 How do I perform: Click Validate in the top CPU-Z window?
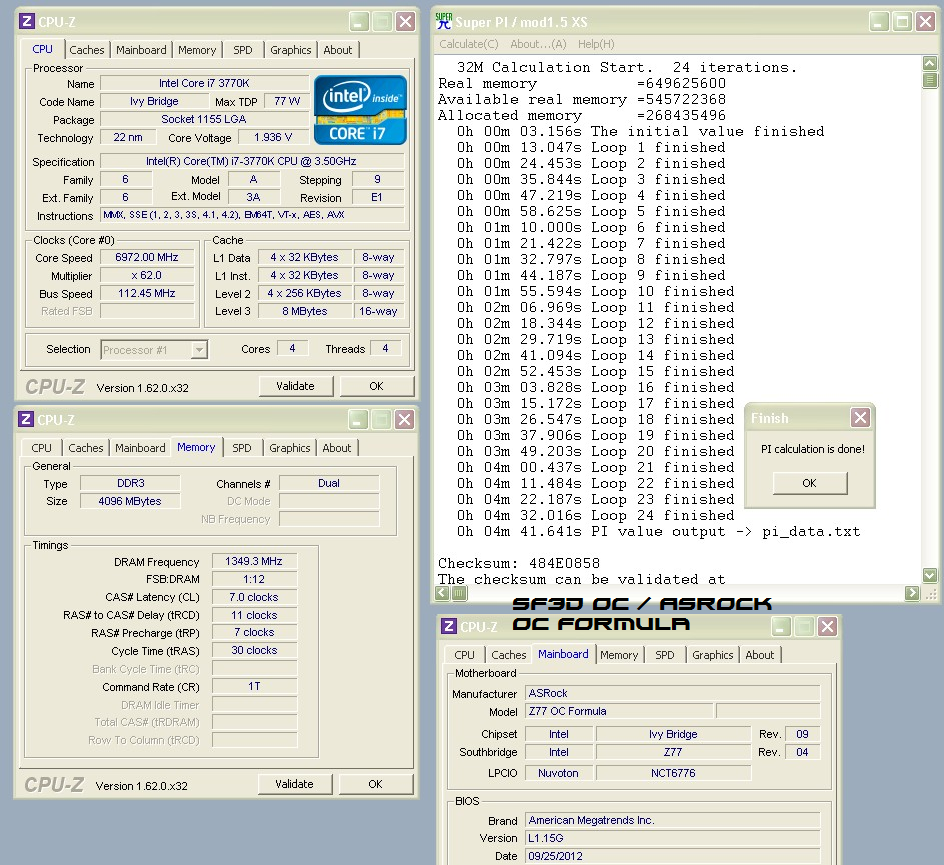(296, 386)
